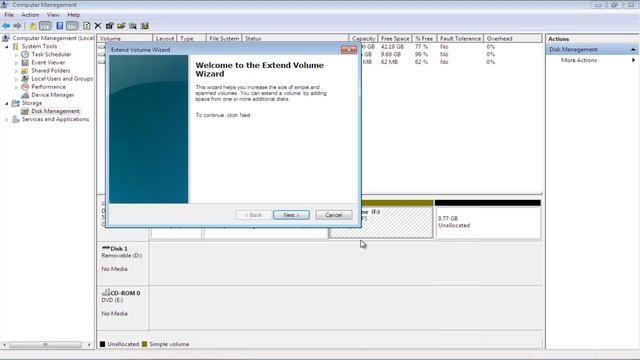Select the Storage tree node

32,103
